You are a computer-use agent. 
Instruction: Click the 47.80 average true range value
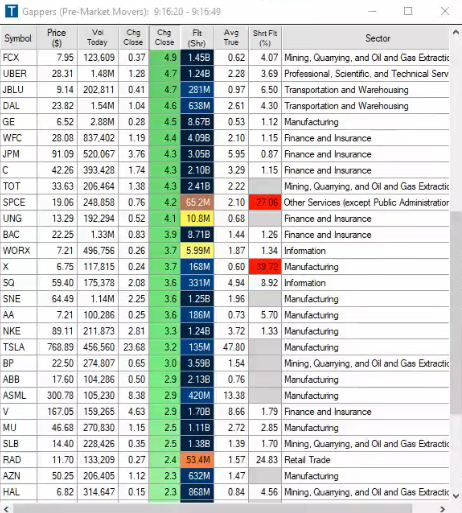pyautogui.click(x=231, y=347)
